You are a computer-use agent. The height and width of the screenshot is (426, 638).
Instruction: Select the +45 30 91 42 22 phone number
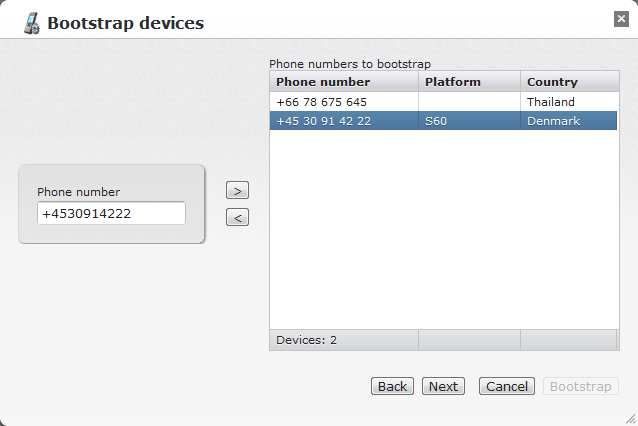tap(324, 121)
